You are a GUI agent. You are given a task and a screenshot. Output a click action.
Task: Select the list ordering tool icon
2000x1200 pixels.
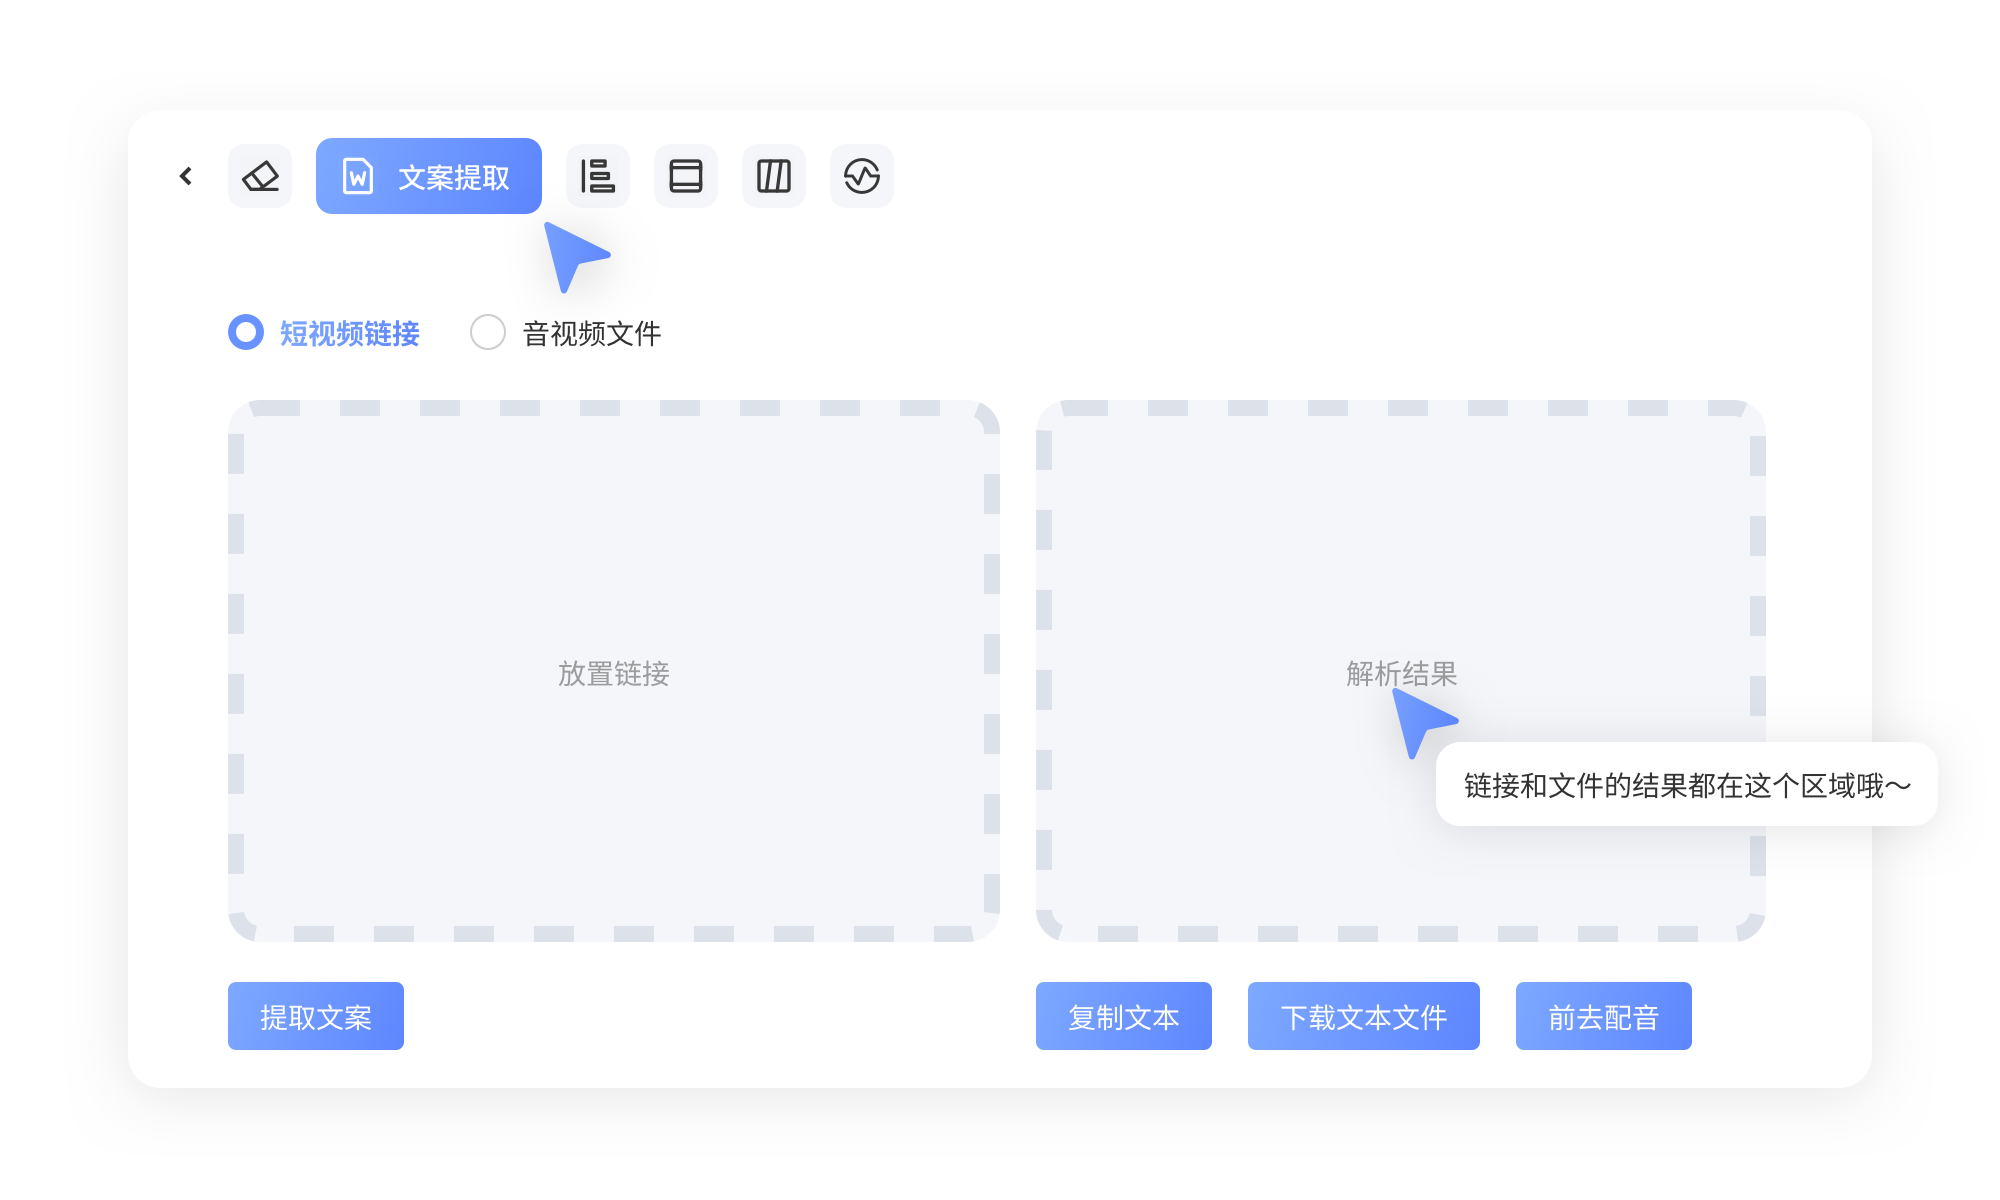(597, 176)
